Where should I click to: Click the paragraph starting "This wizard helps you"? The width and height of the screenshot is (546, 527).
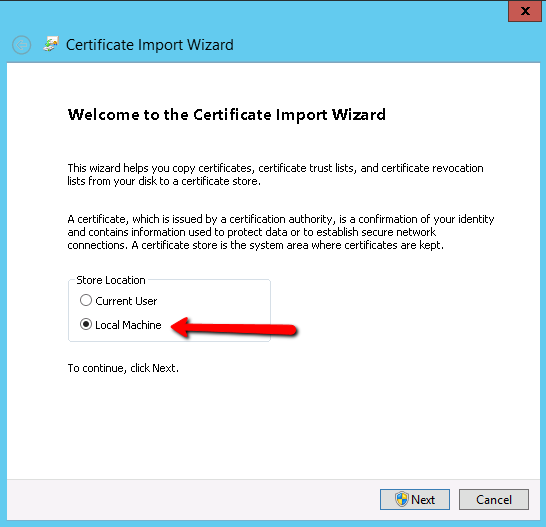[x=275, y=175]
